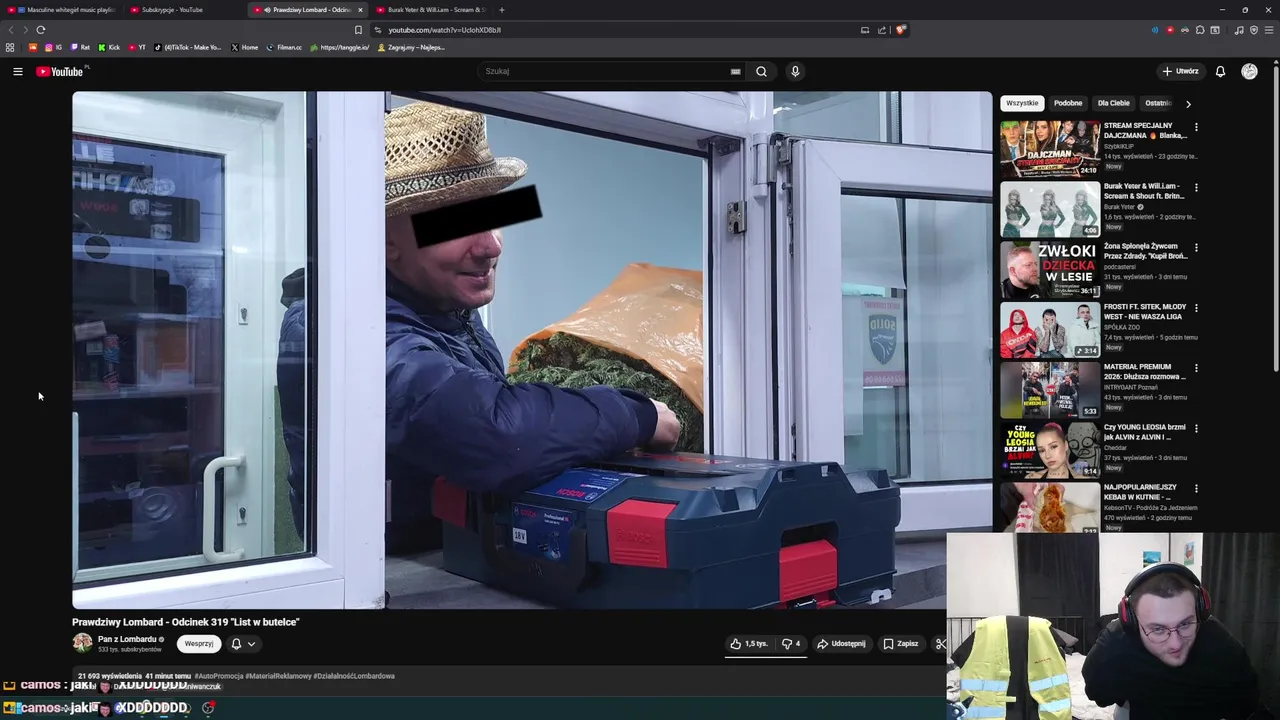Open options for STREAM SPECJALNY DAJCZMANA video
The image size is (1280, 720).
pos(1196,127)
